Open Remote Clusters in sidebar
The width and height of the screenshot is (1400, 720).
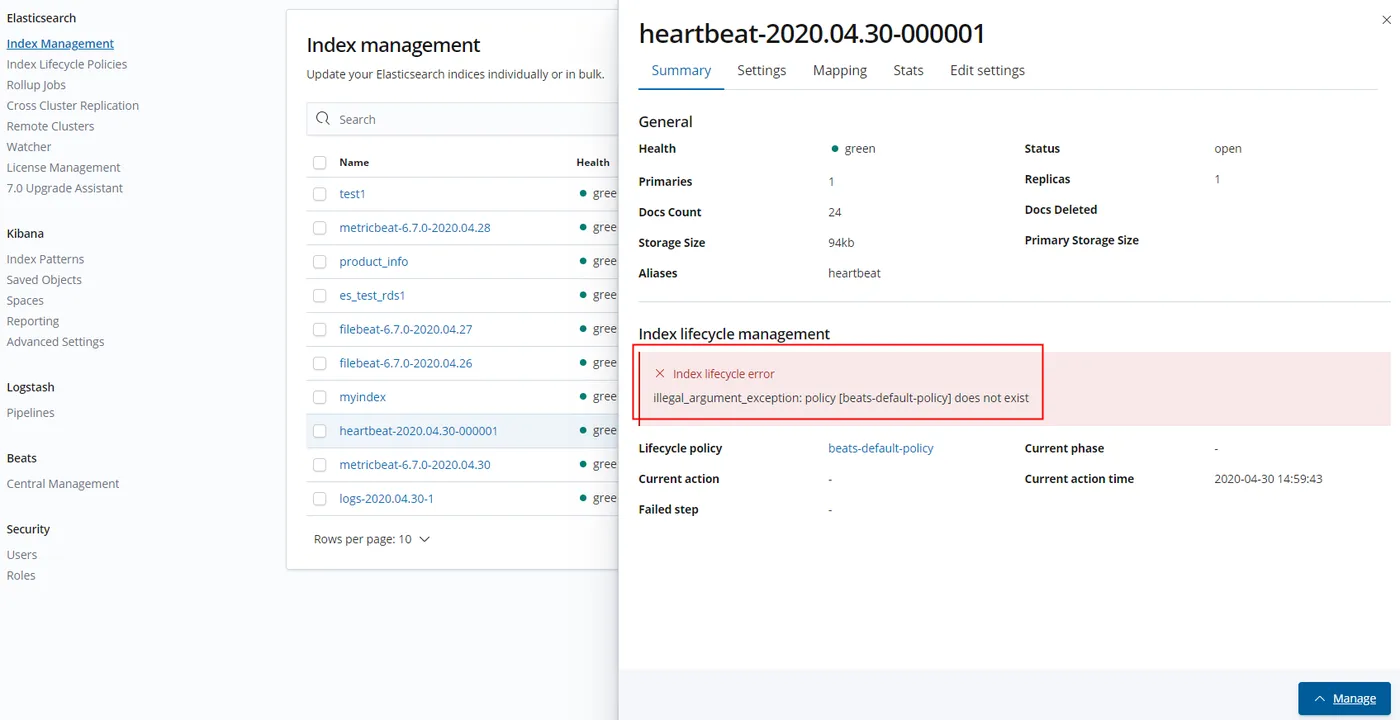[50, 126]
